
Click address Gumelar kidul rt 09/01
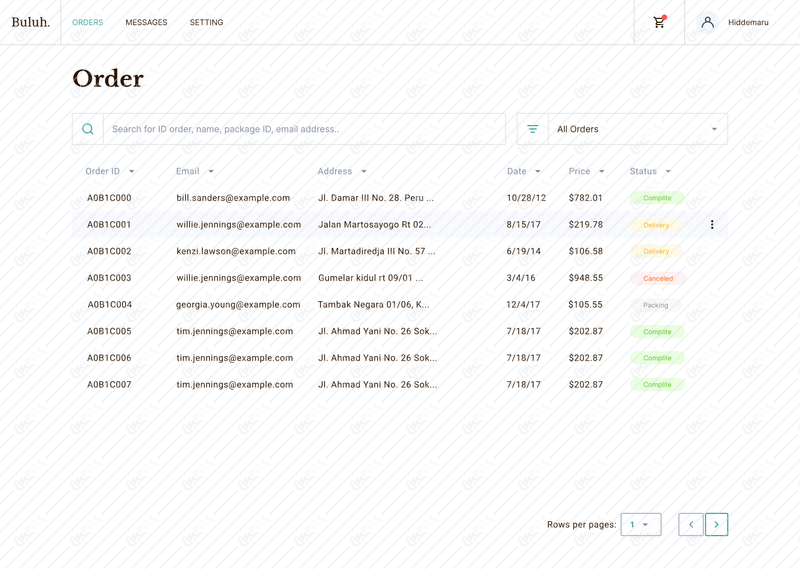coord(370,278)
